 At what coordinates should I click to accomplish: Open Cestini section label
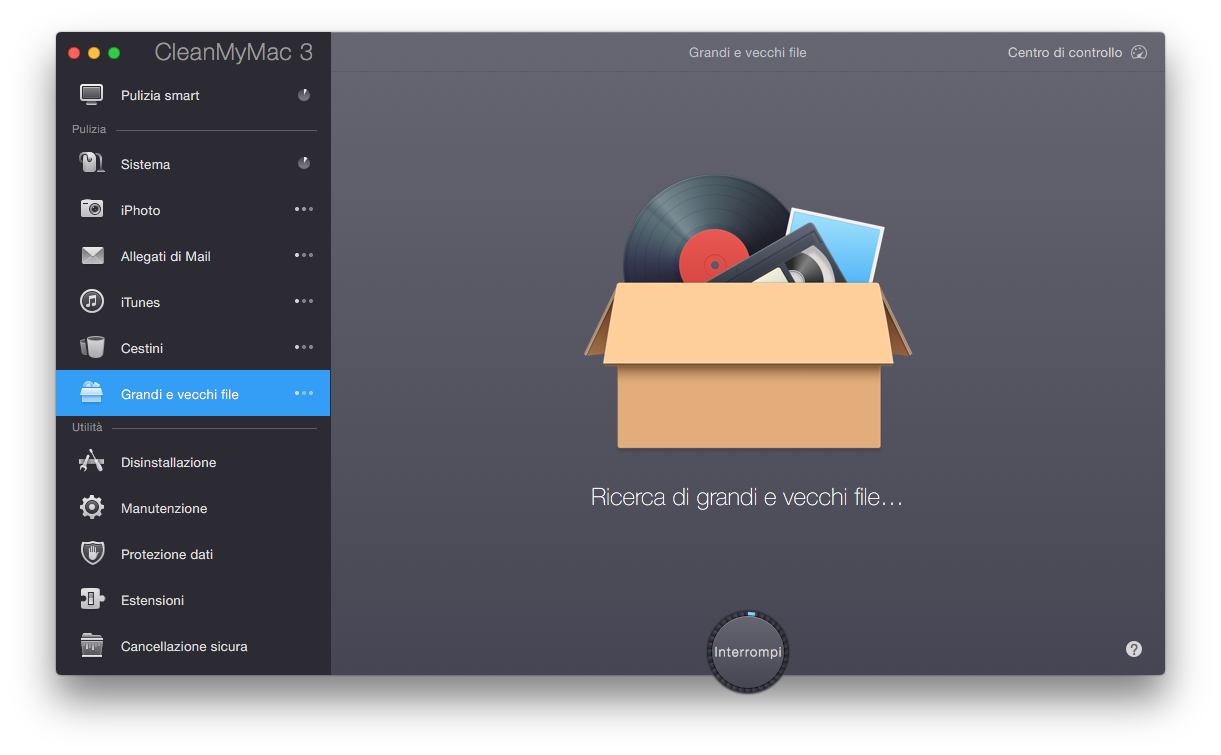coord(142,348)
